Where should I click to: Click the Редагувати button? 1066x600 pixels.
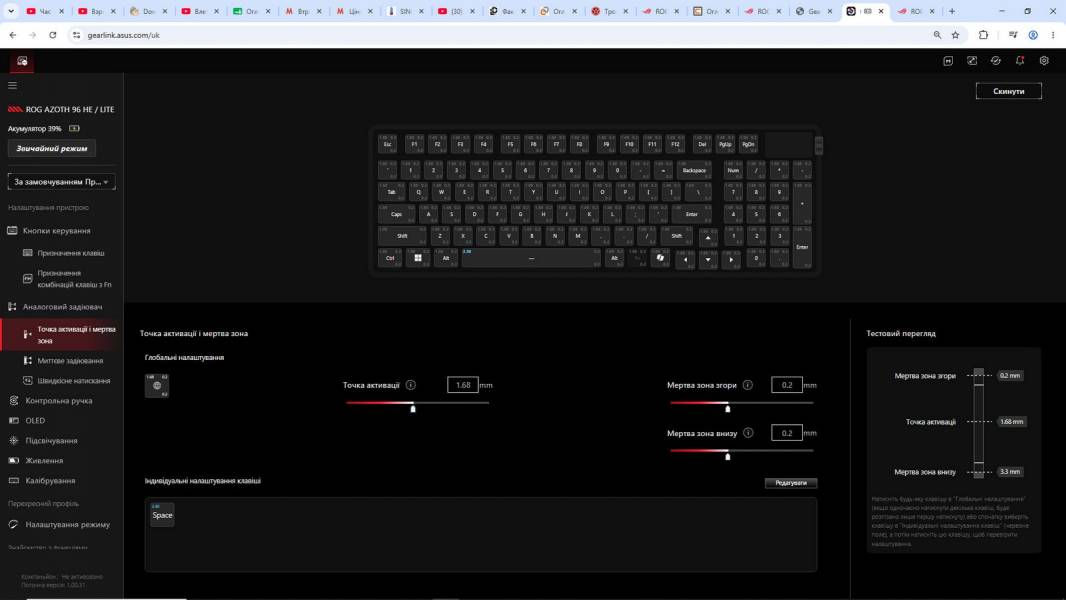coord(791,482)
